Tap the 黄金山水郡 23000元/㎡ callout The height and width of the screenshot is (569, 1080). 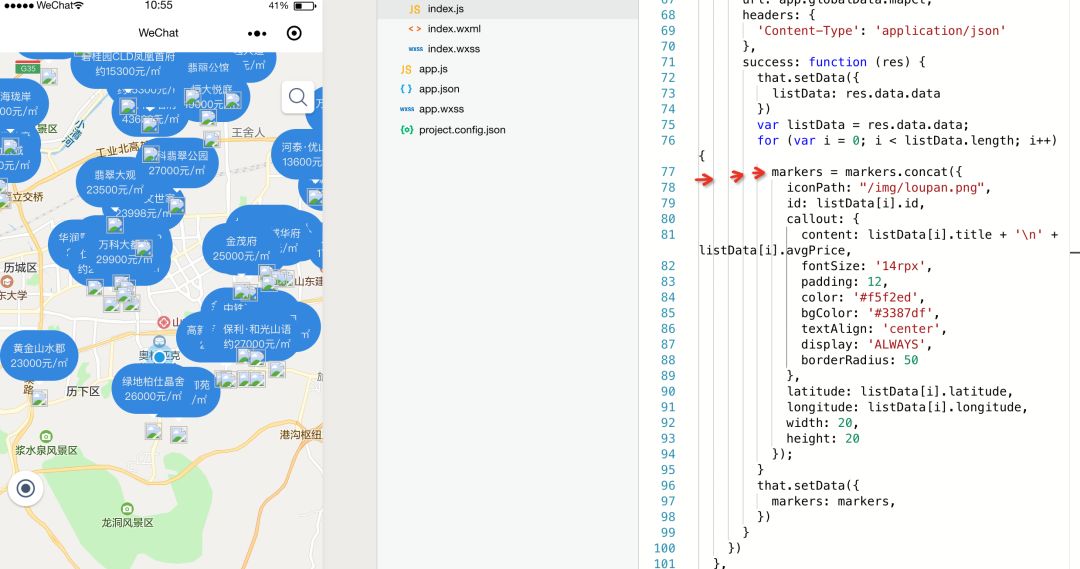pos(39,355)
